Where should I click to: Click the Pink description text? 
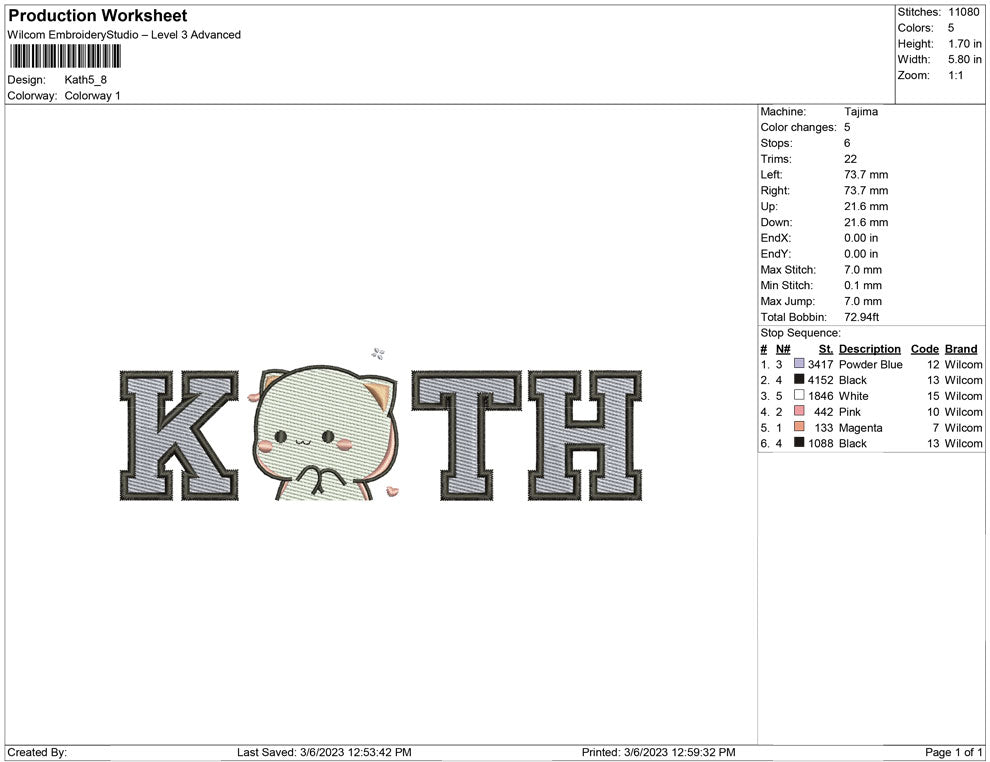point(849,411)
